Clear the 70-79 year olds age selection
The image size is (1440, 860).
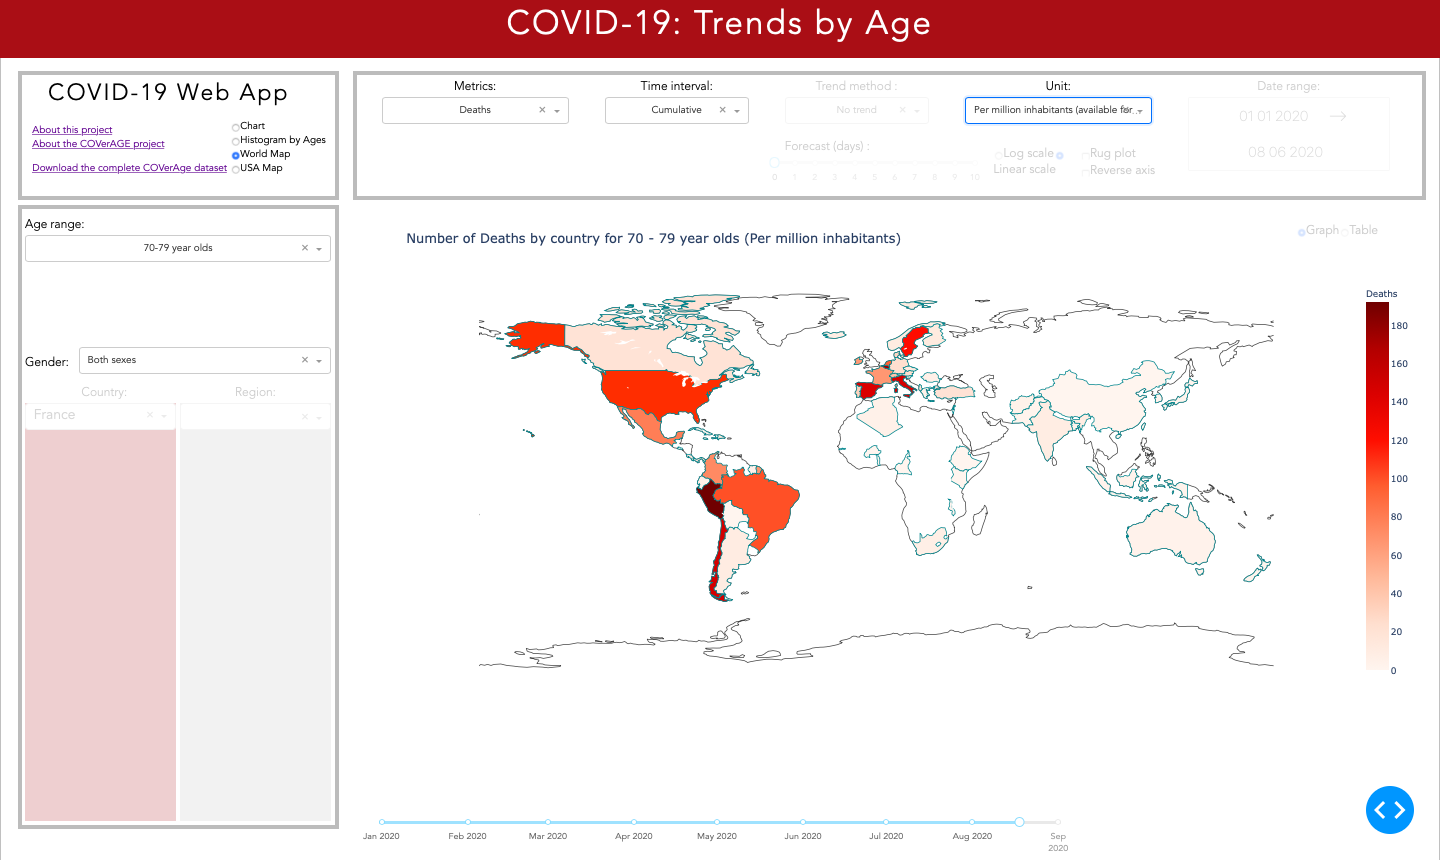305,248
